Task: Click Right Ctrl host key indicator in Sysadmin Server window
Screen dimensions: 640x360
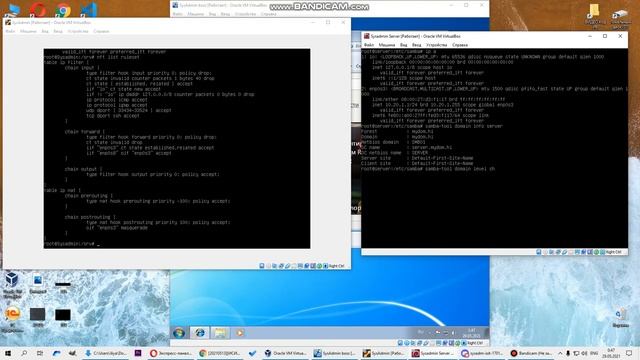Action: click(613, 252)
